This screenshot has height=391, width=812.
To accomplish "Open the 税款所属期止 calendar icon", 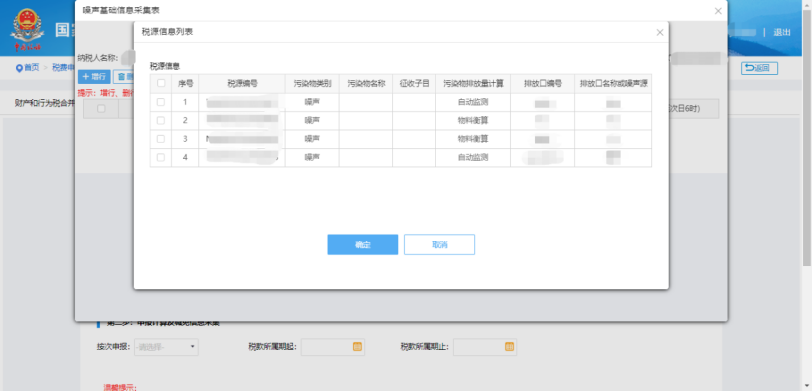I will pyautogui.click(x=509, y=347).
